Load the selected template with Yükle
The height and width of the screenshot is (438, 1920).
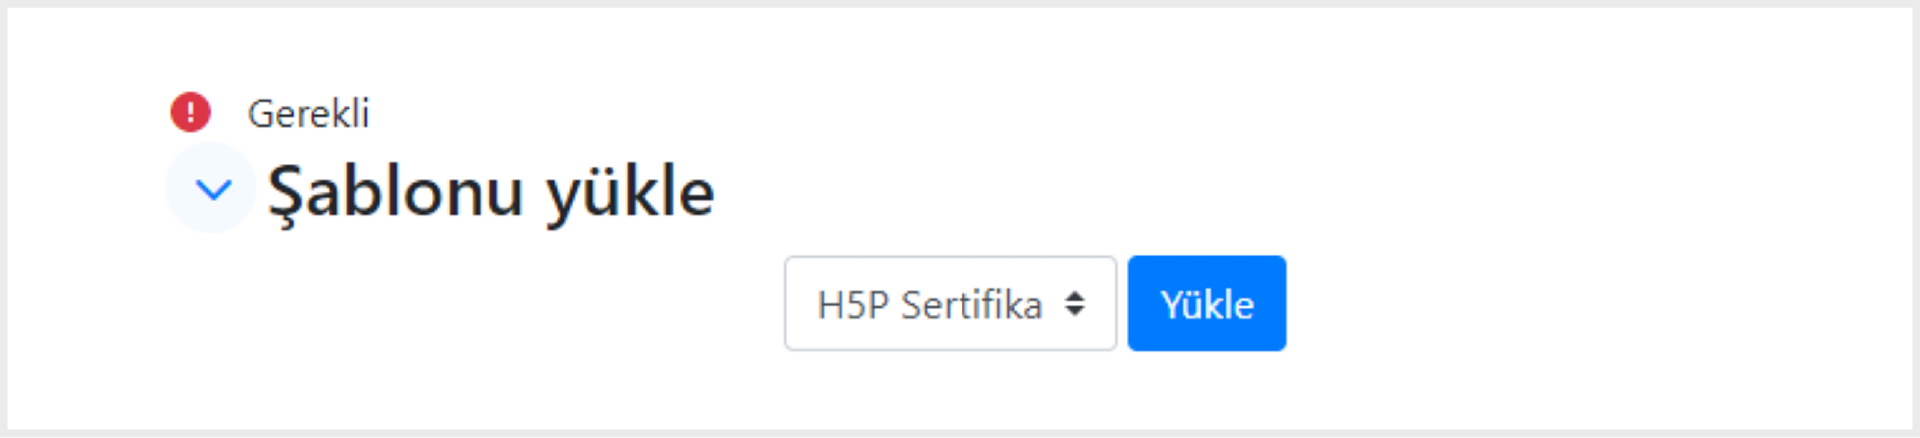coord(1207,303)
